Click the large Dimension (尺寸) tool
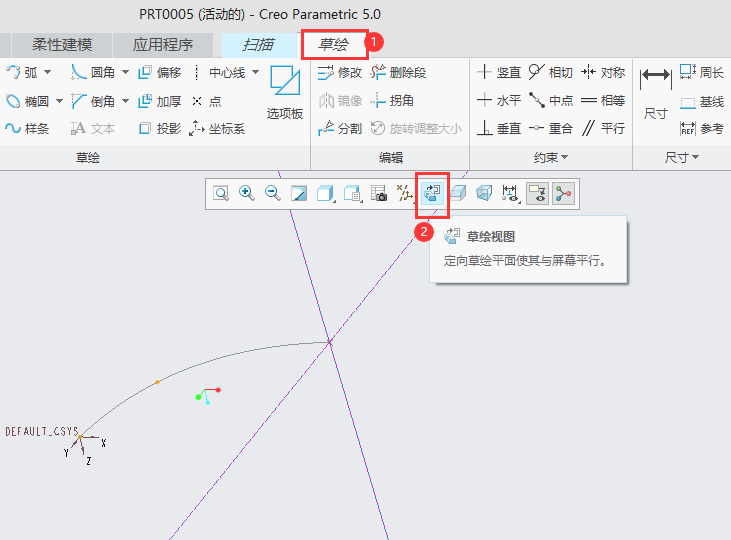The height and width of the screenshot is (540, 731). click(655, 93)
